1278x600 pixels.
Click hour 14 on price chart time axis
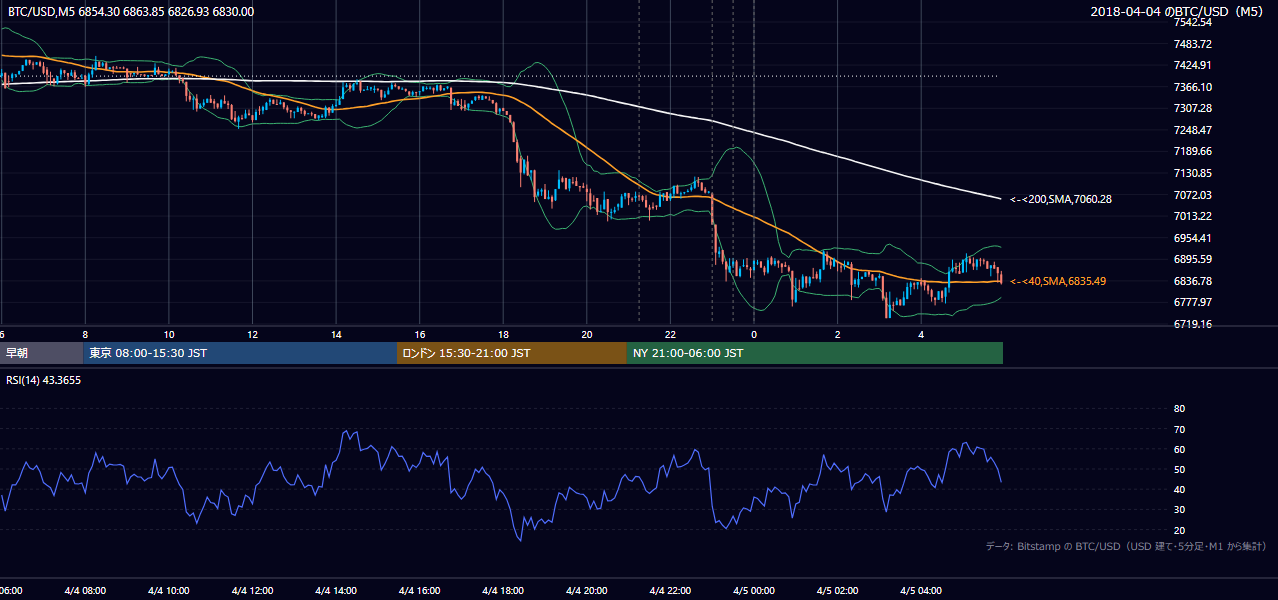tap(336, 335)
